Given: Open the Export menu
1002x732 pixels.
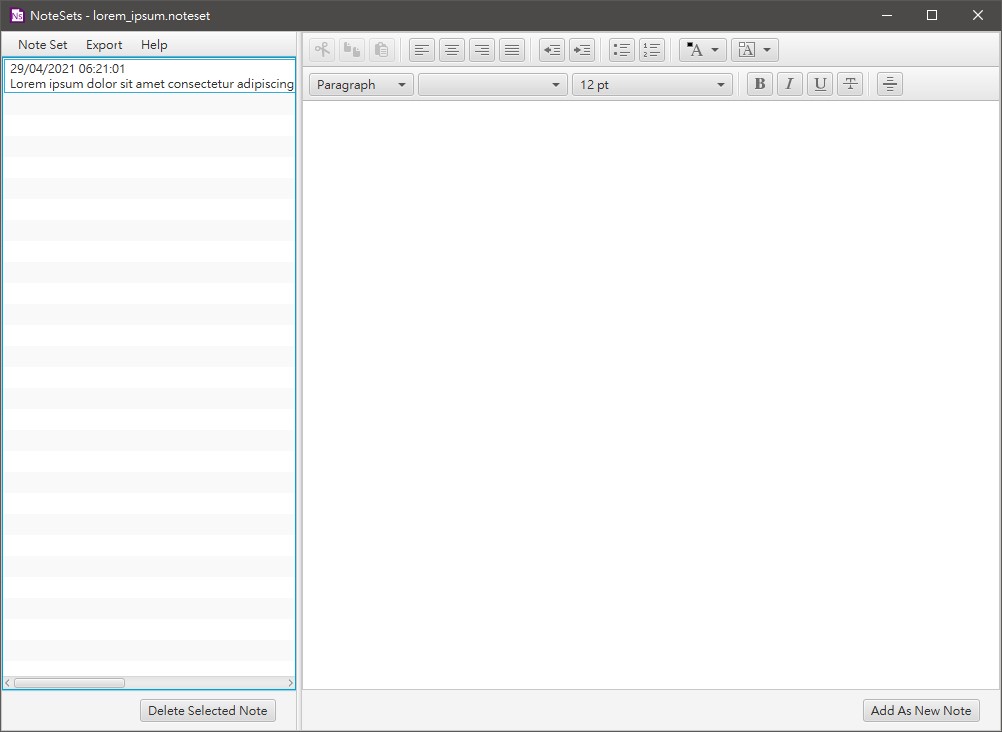Looking at the screenshot, I should pos(103,44).
